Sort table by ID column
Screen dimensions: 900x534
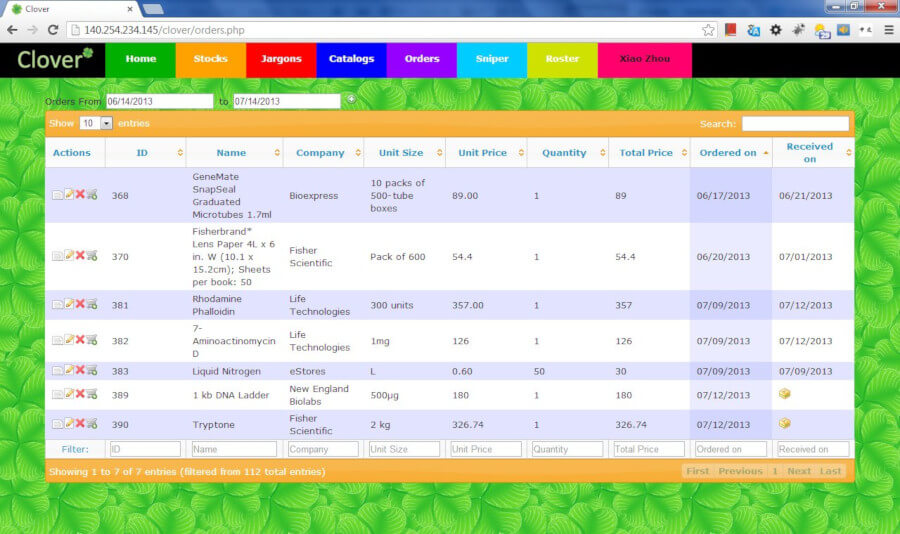[x=145, y=153]
